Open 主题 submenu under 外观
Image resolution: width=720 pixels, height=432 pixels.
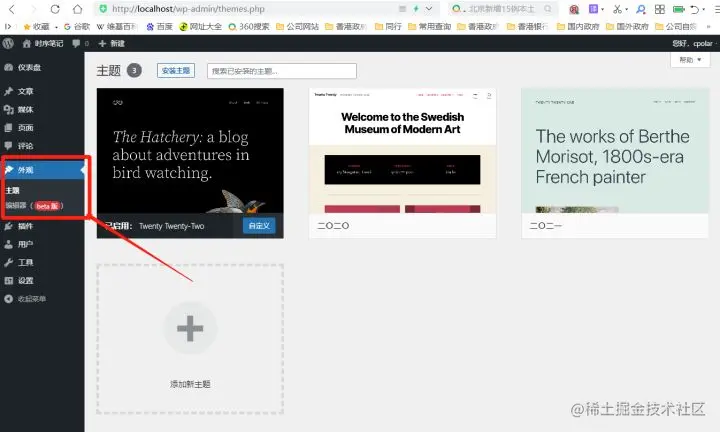point(12,191)
